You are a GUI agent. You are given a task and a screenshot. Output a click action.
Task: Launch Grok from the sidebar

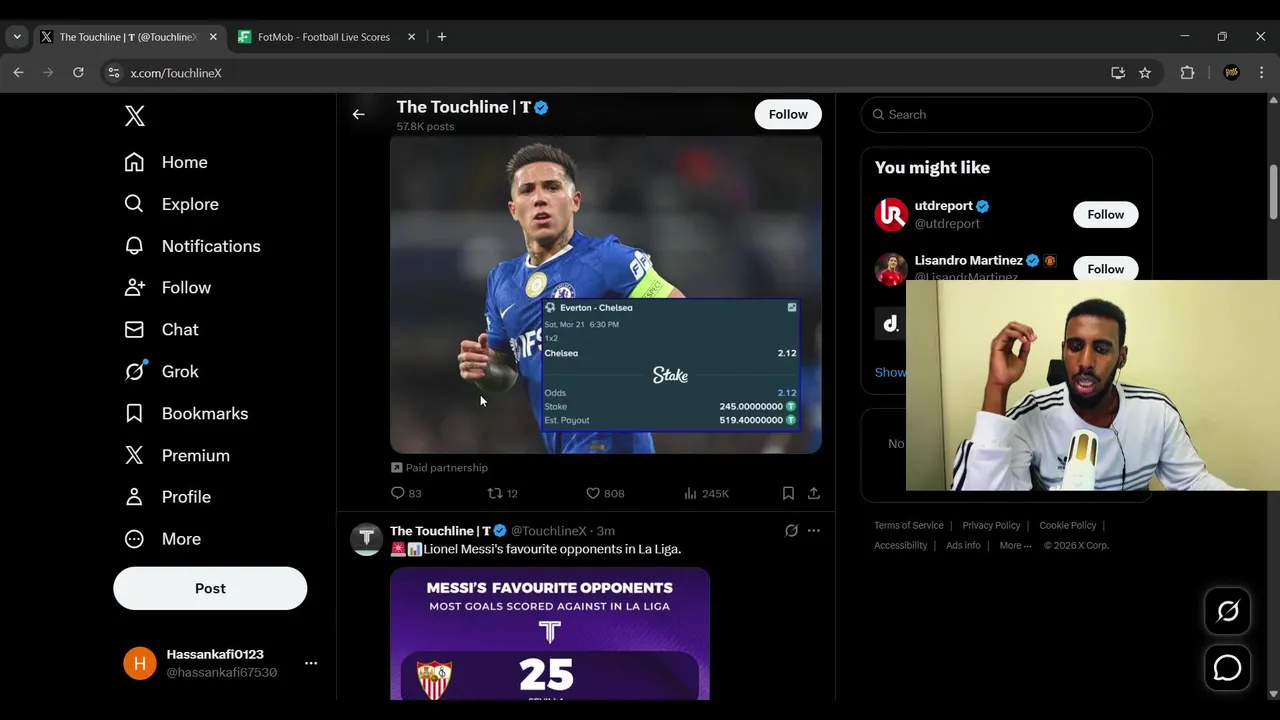point(161,372)
